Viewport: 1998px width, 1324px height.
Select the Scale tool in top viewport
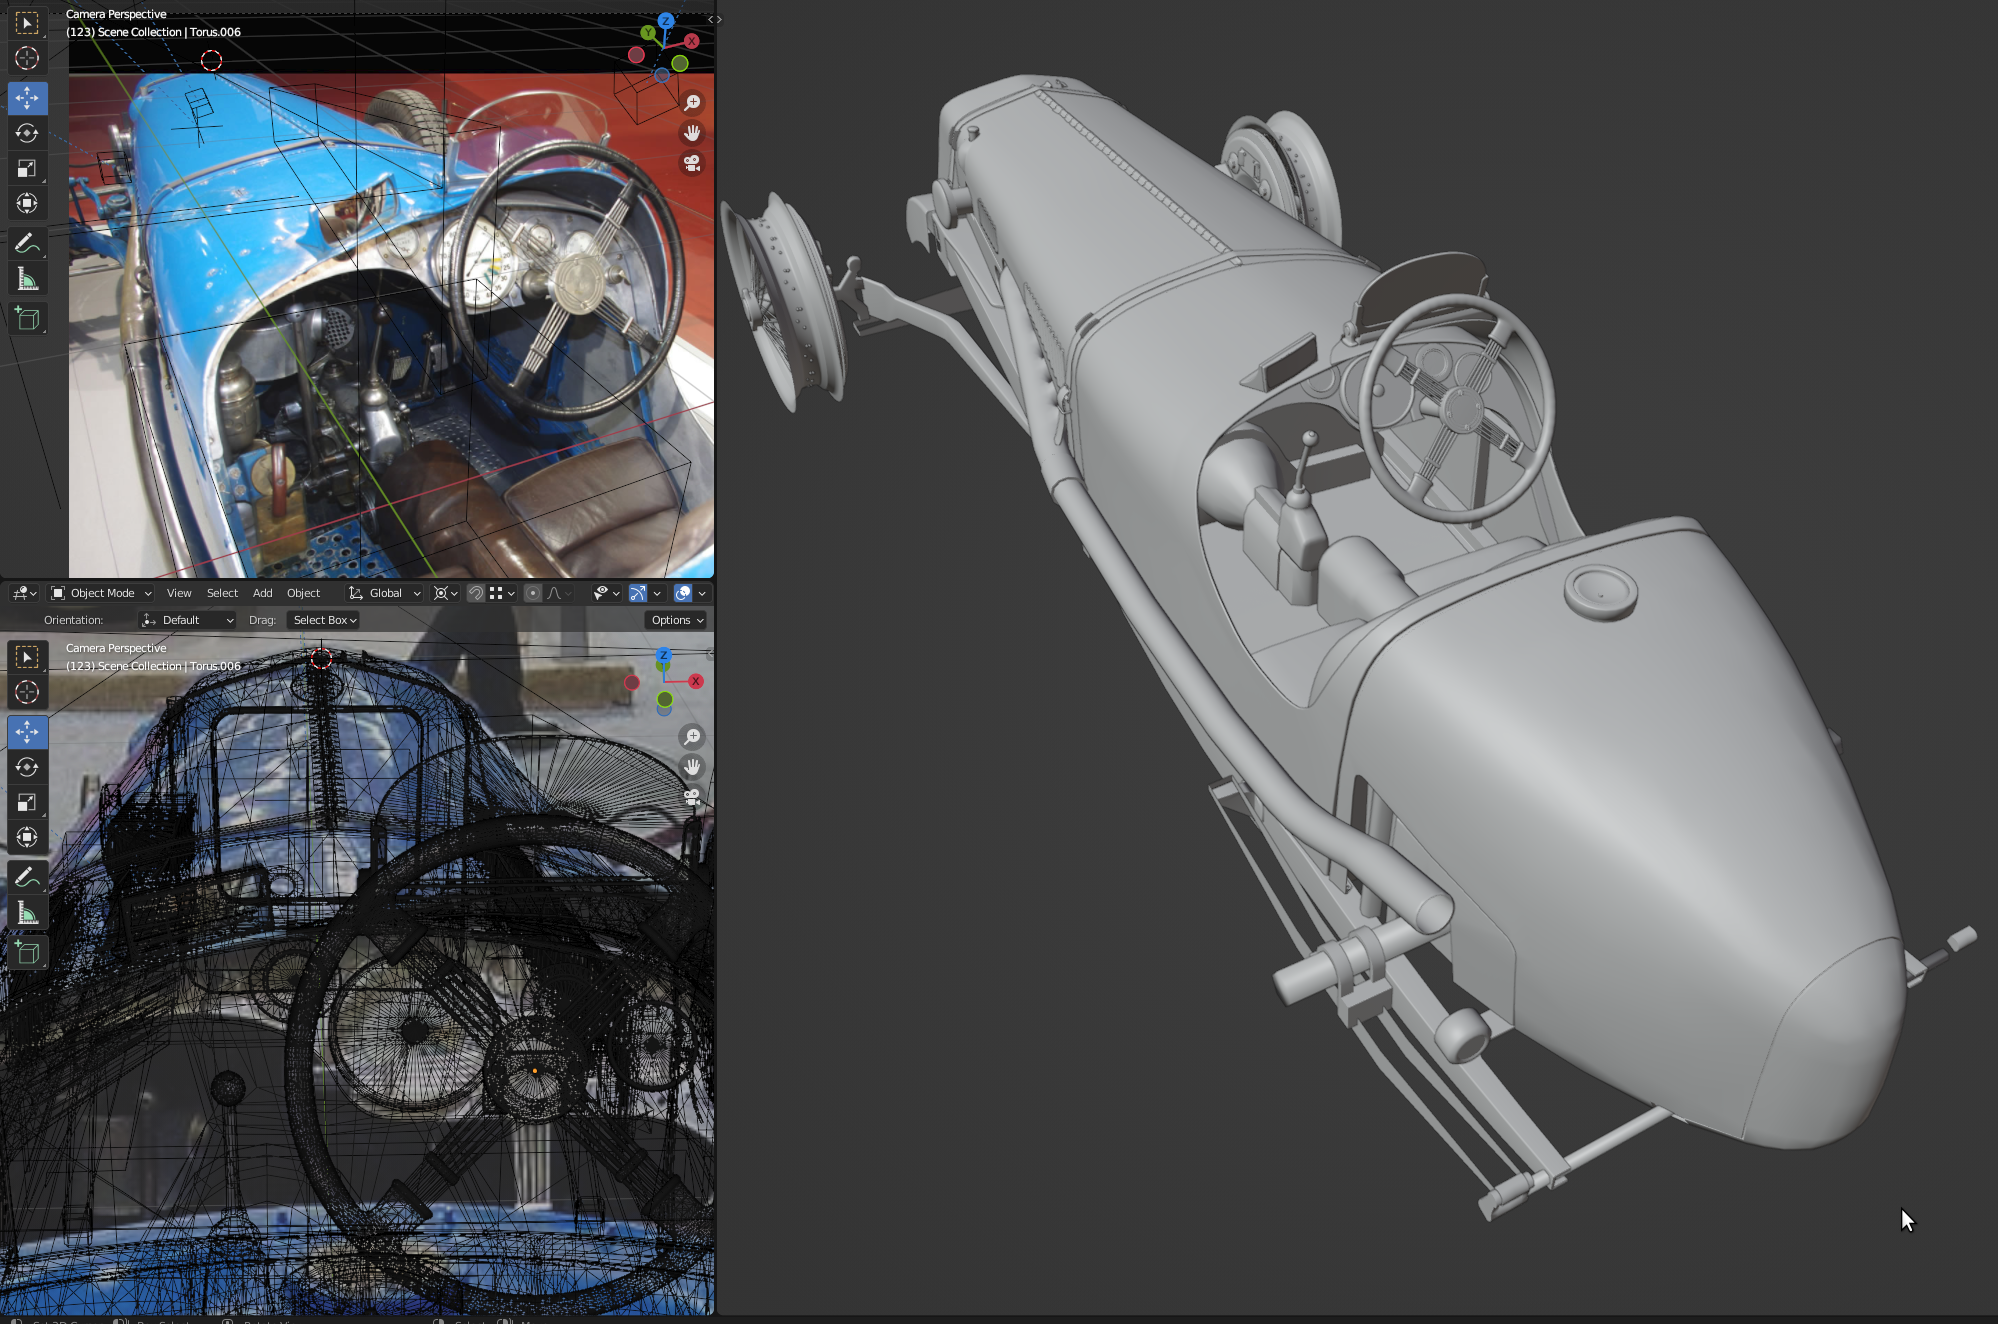(27, 168)
